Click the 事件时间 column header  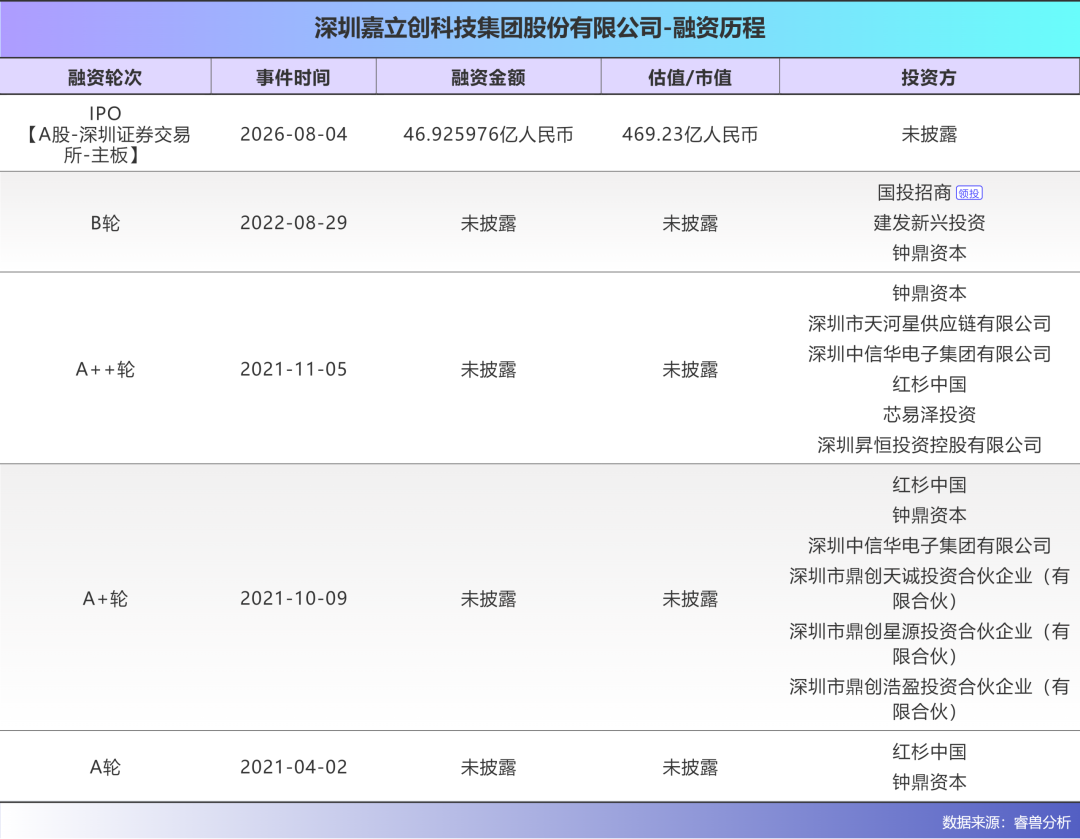coord(293,77)
